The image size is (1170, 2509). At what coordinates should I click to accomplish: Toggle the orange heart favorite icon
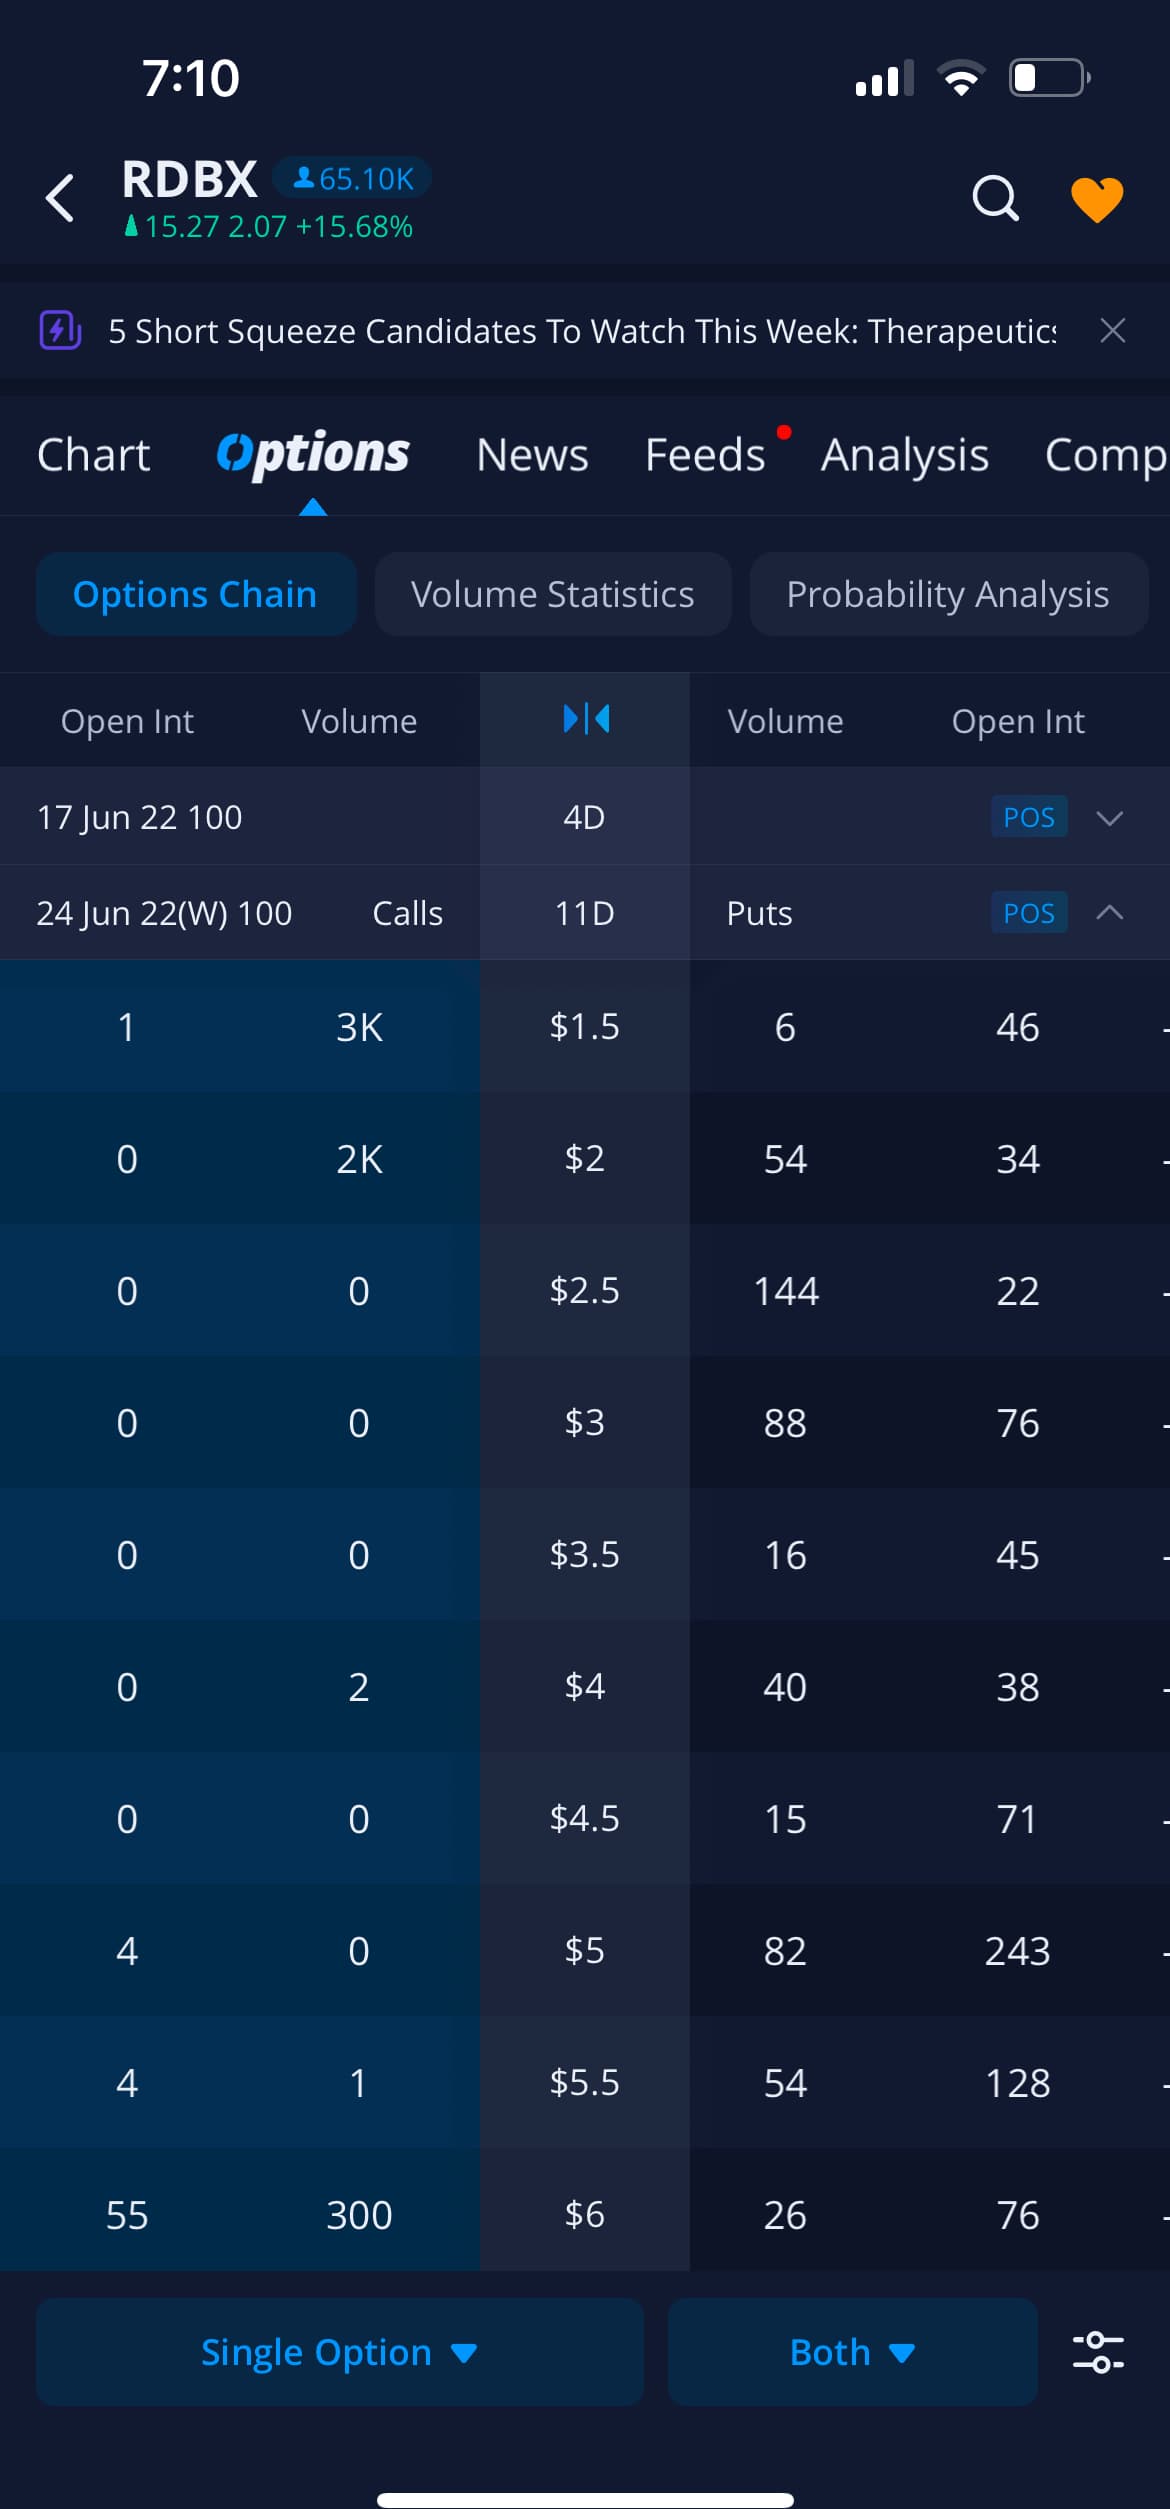pyautogui.click(x=1097, y=199)
